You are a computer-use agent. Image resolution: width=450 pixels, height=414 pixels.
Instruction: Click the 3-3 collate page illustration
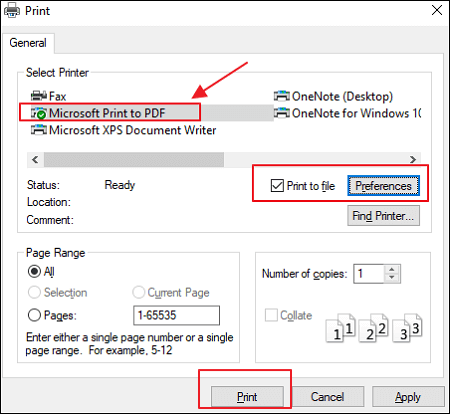point(407,328)
